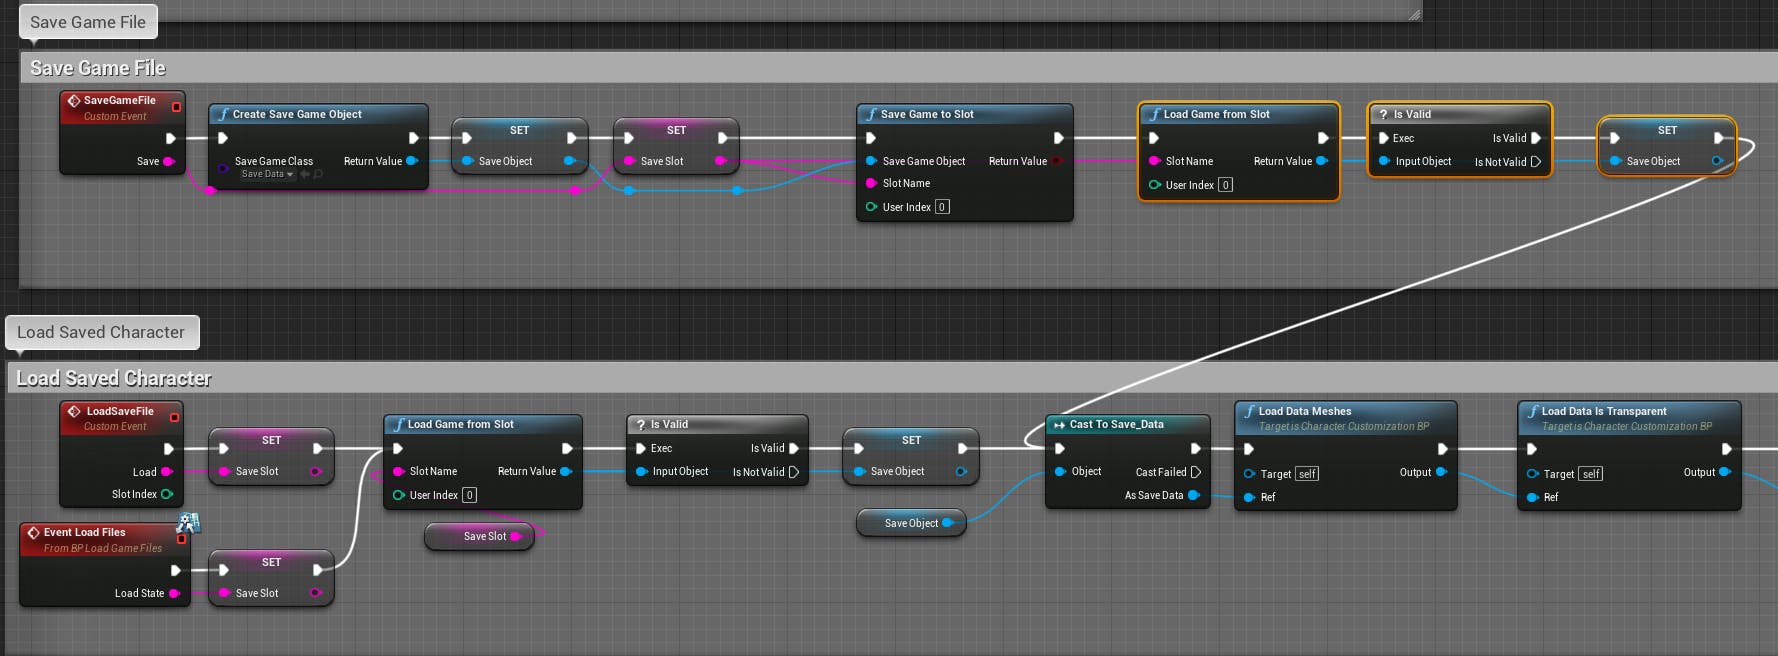Viewport: 1778px width, 656px height.
Task: Click the use-selected arrow icon under Save Game Class
Action: tap(305, 174)
